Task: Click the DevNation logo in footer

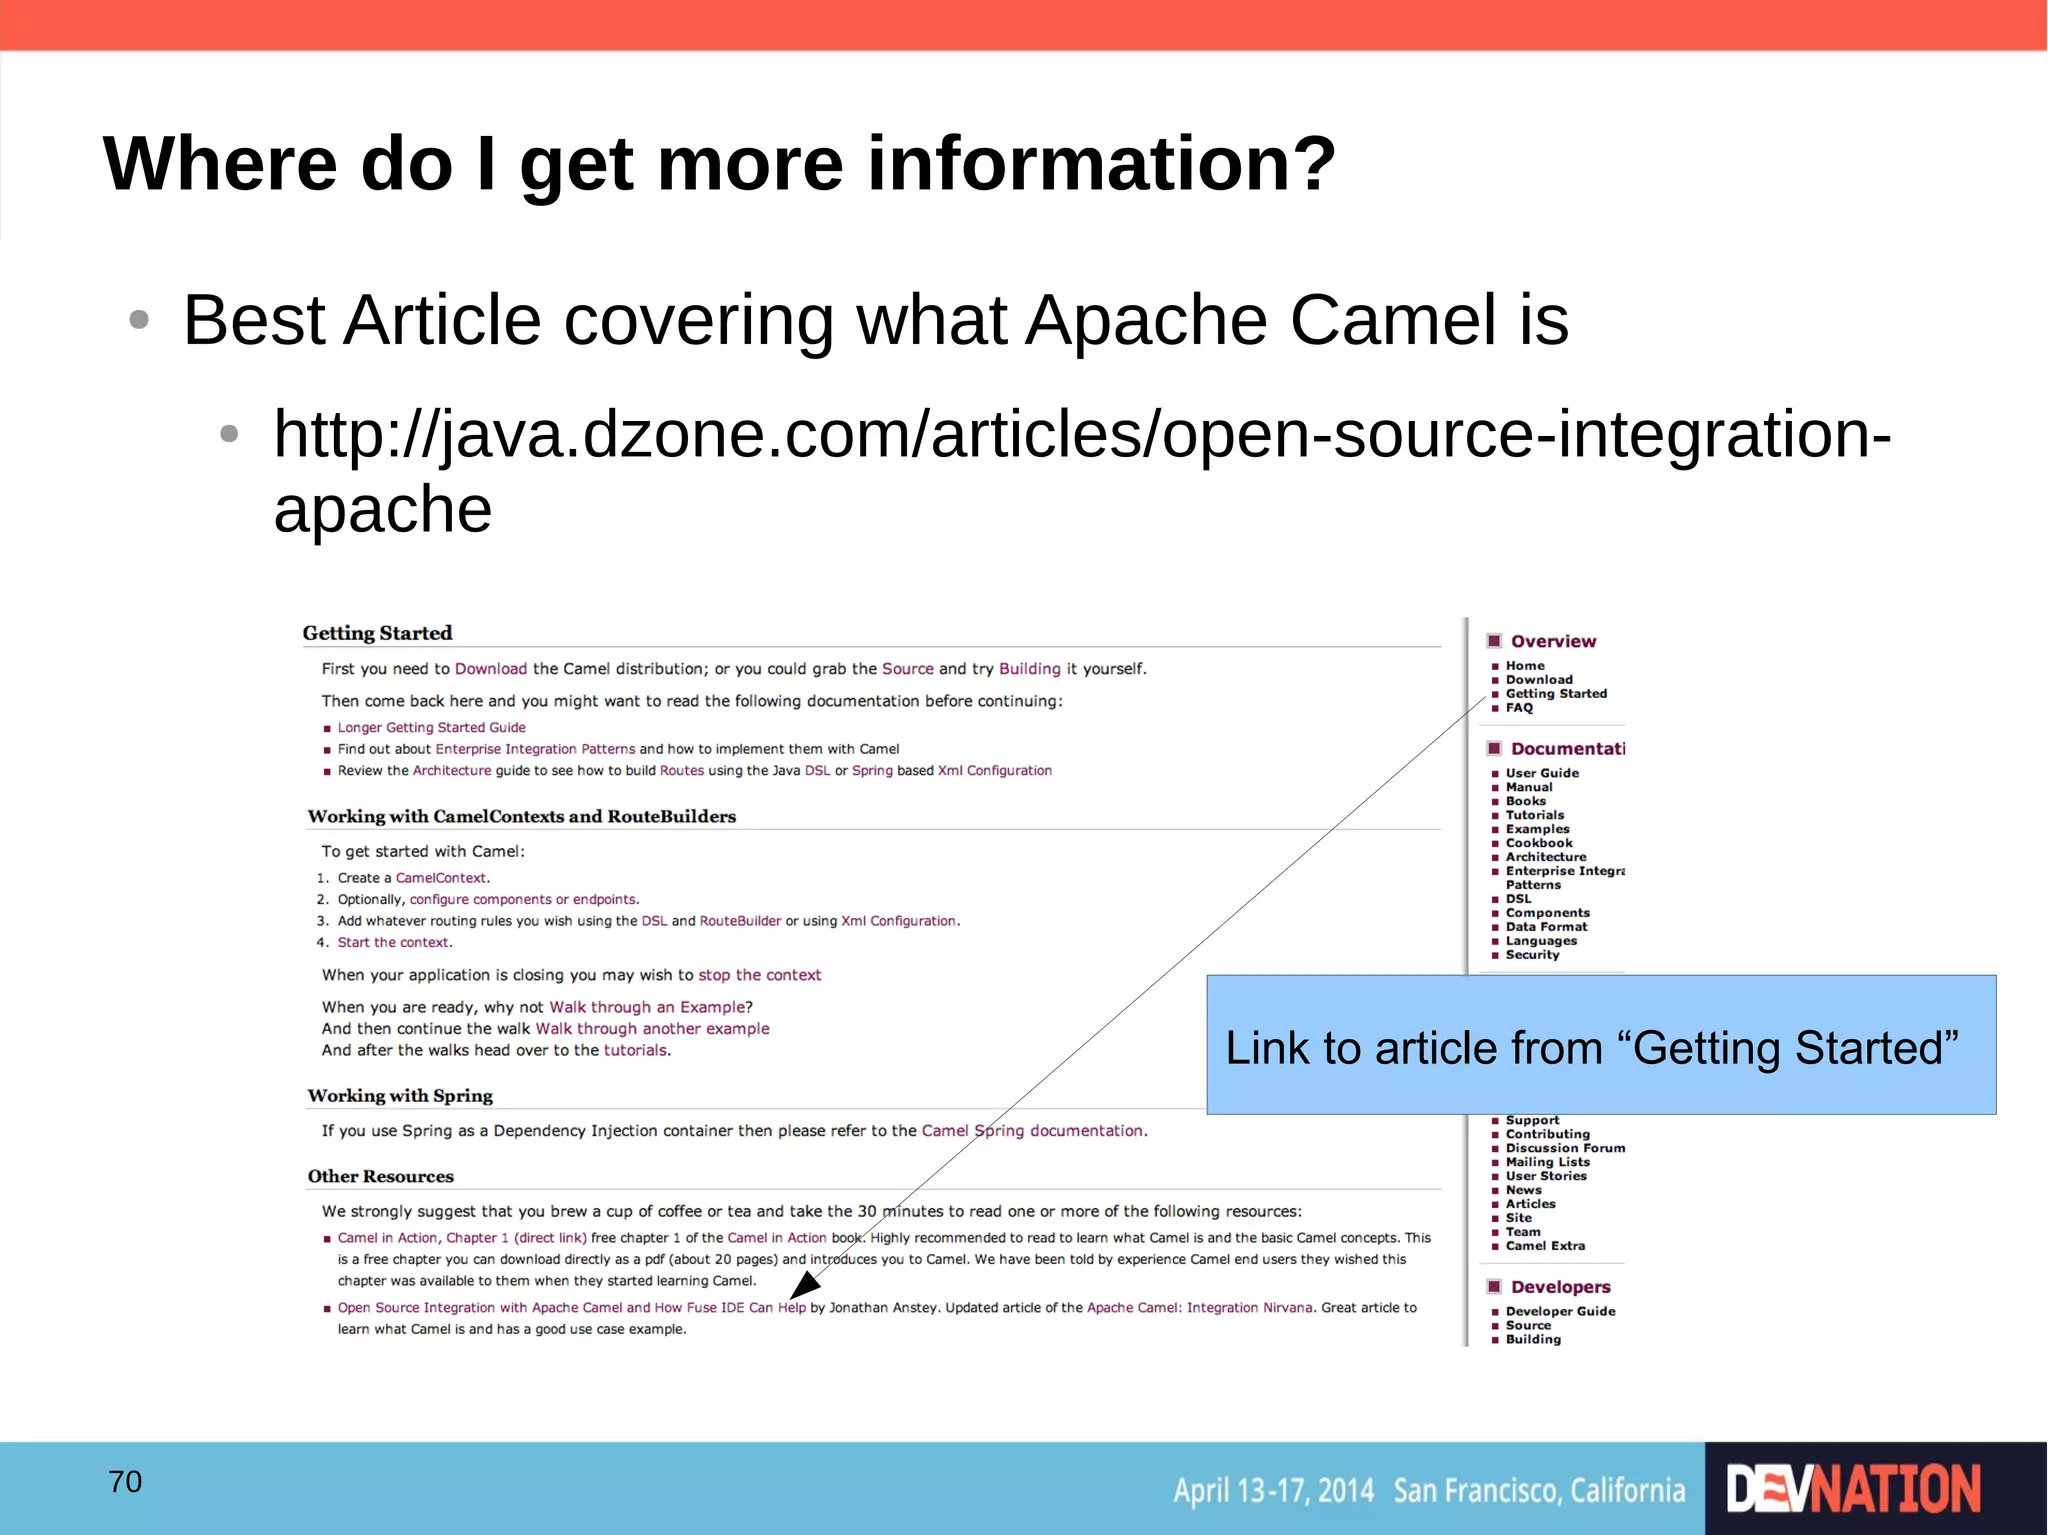Action: point(1855,1489)
